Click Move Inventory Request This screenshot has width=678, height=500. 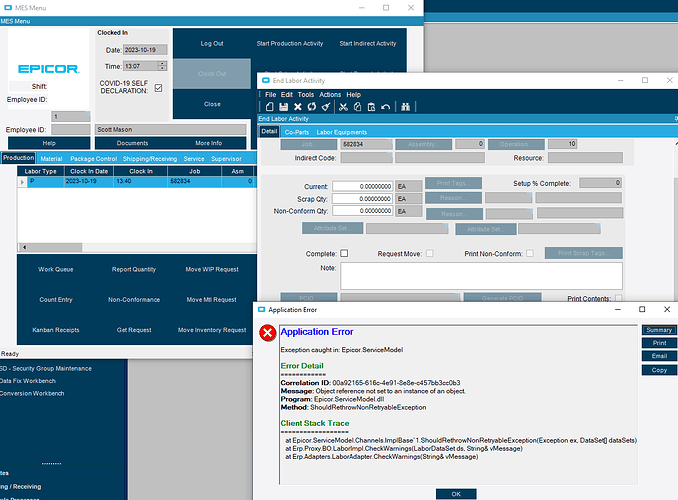[x=212, y=330]
